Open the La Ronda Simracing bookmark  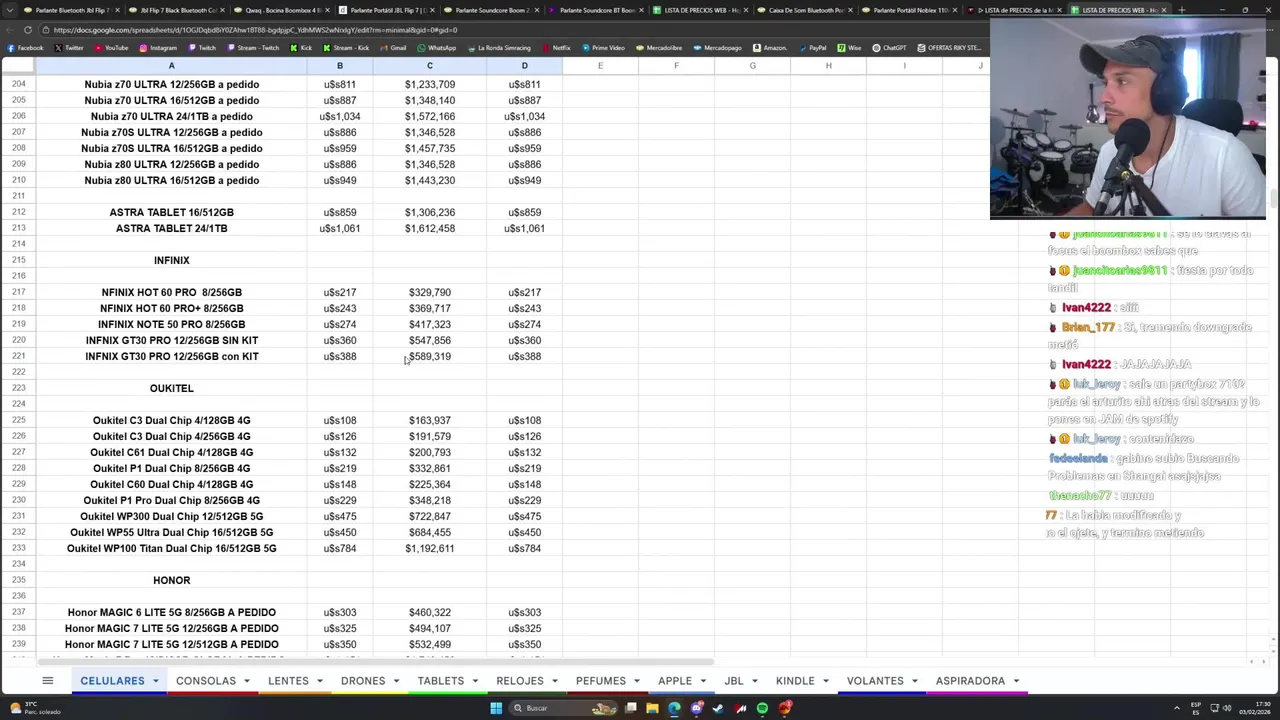tap(498, 48)
